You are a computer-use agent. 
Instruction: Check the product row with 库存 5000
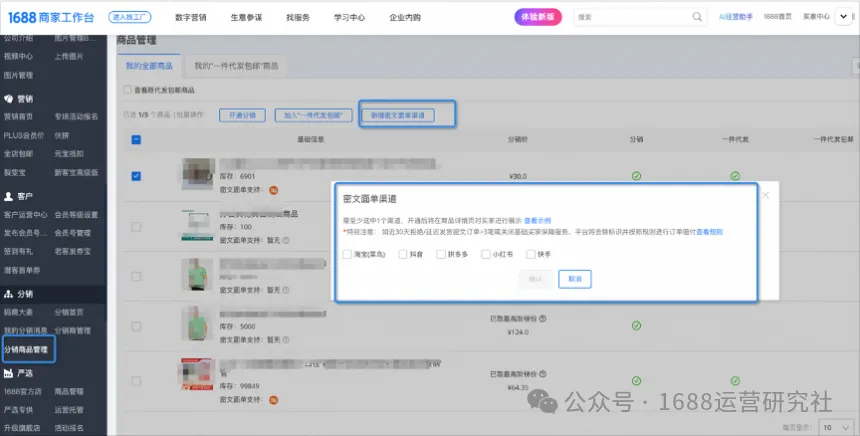point(136,326)
